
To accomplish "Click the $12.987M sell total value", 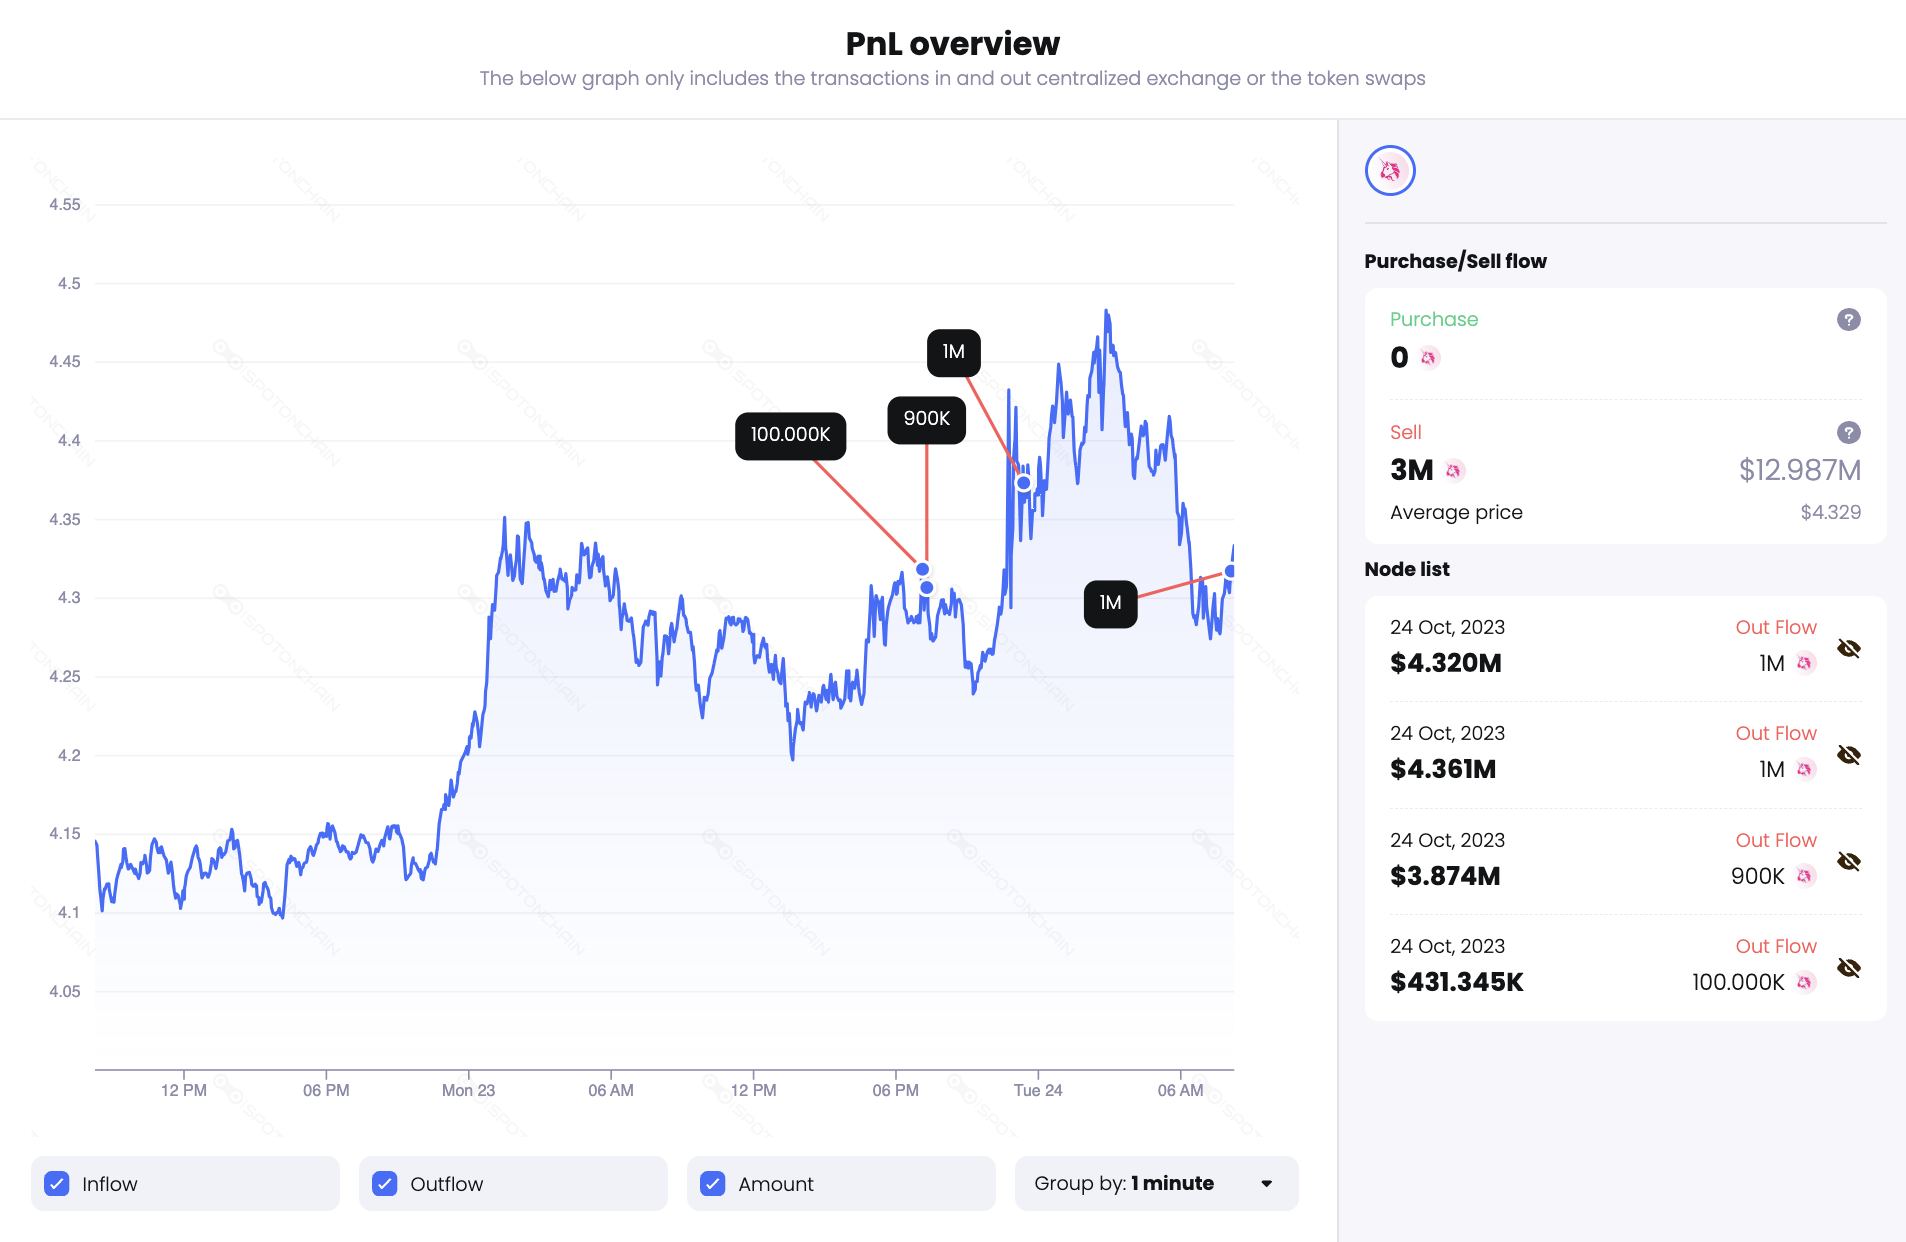I will point(1799,470).
